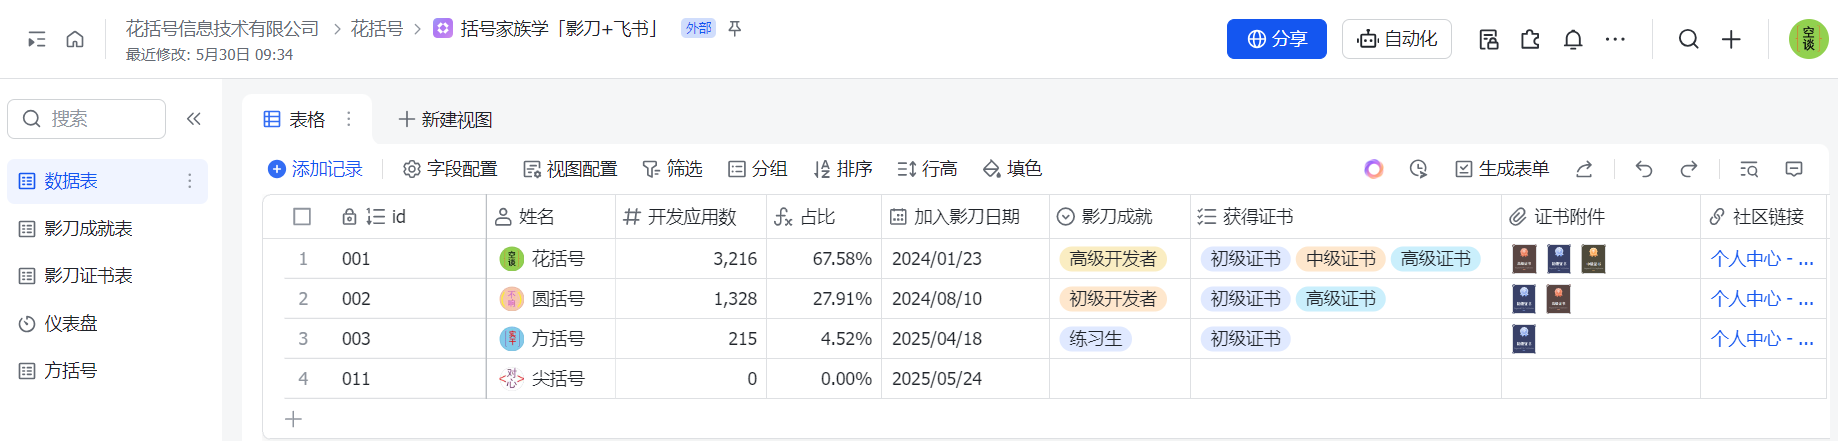Open the 填色 color fill option
The image size is (1838, 441).
tap(1012, 169)
